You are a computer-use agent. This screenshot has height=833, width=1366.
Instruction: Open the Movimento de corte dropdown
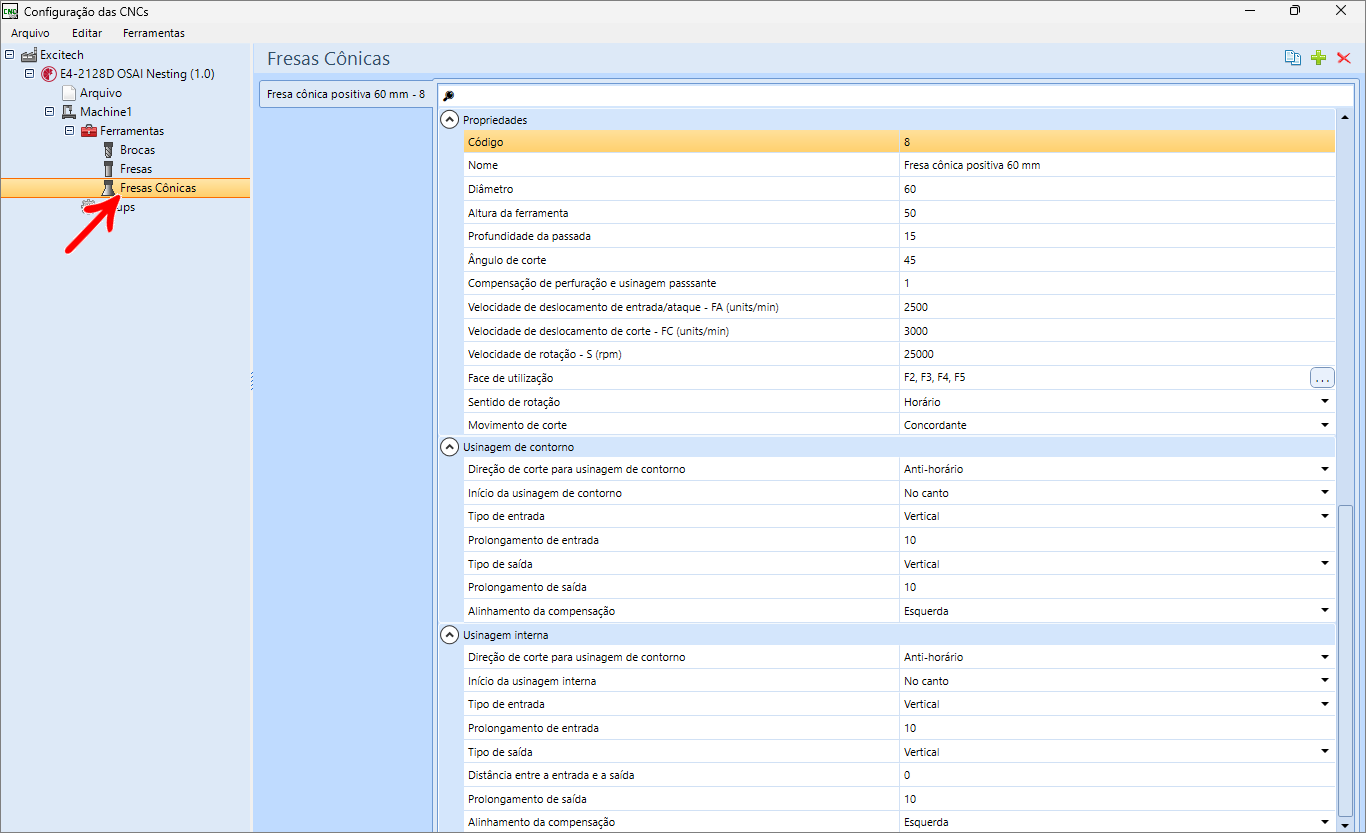pos(1325,425)
